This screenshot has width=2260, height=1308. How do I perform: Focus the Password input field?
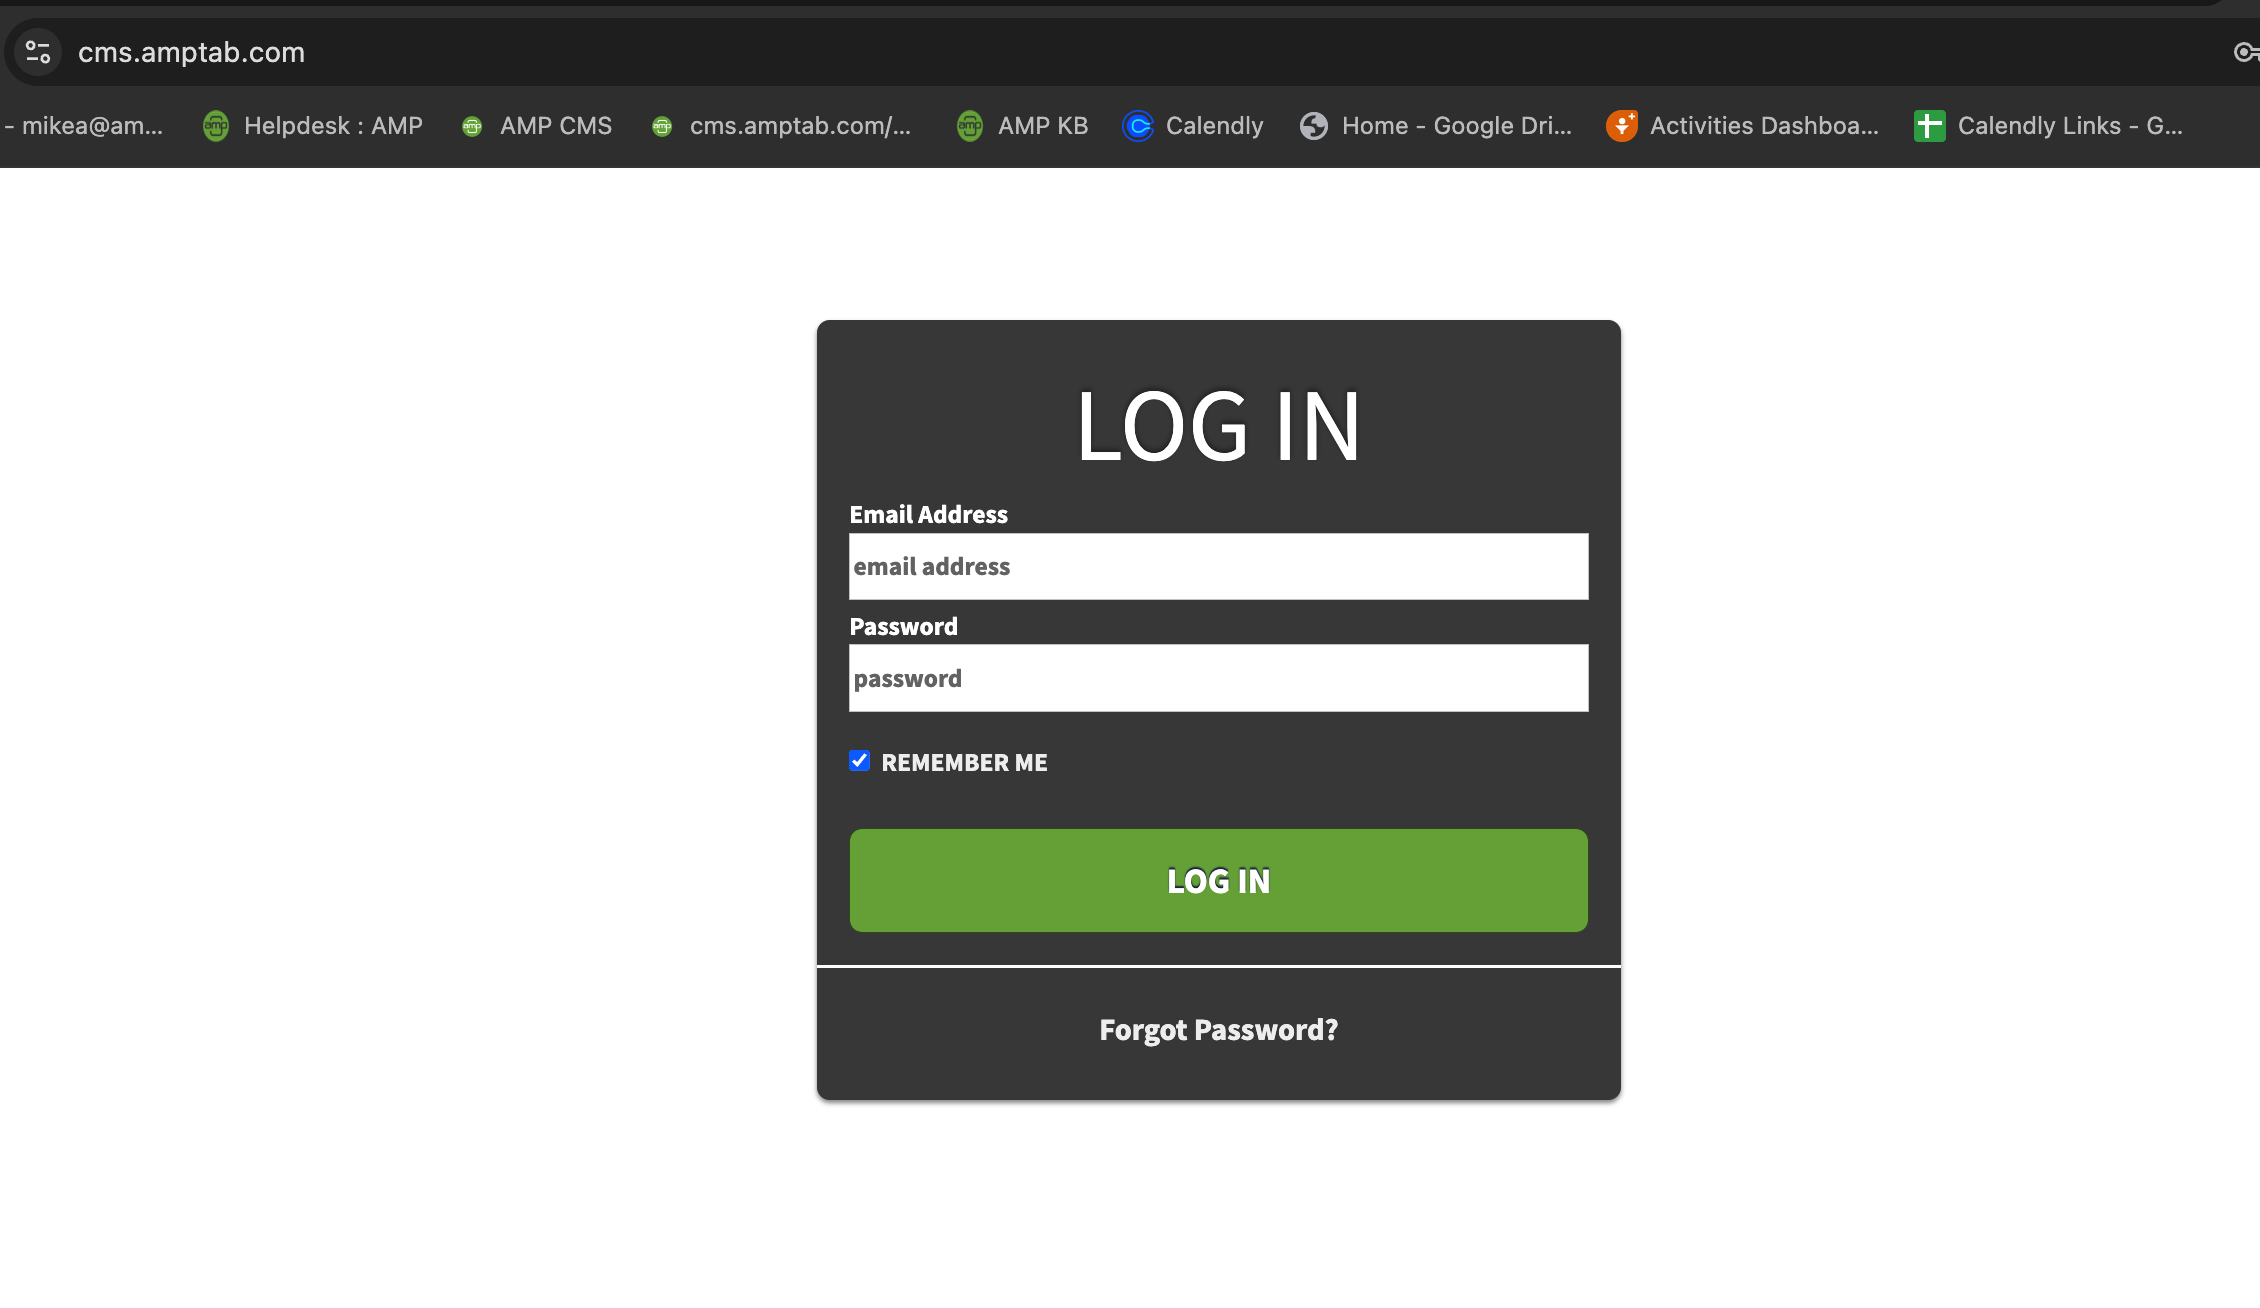click(x=1218, y=679)
